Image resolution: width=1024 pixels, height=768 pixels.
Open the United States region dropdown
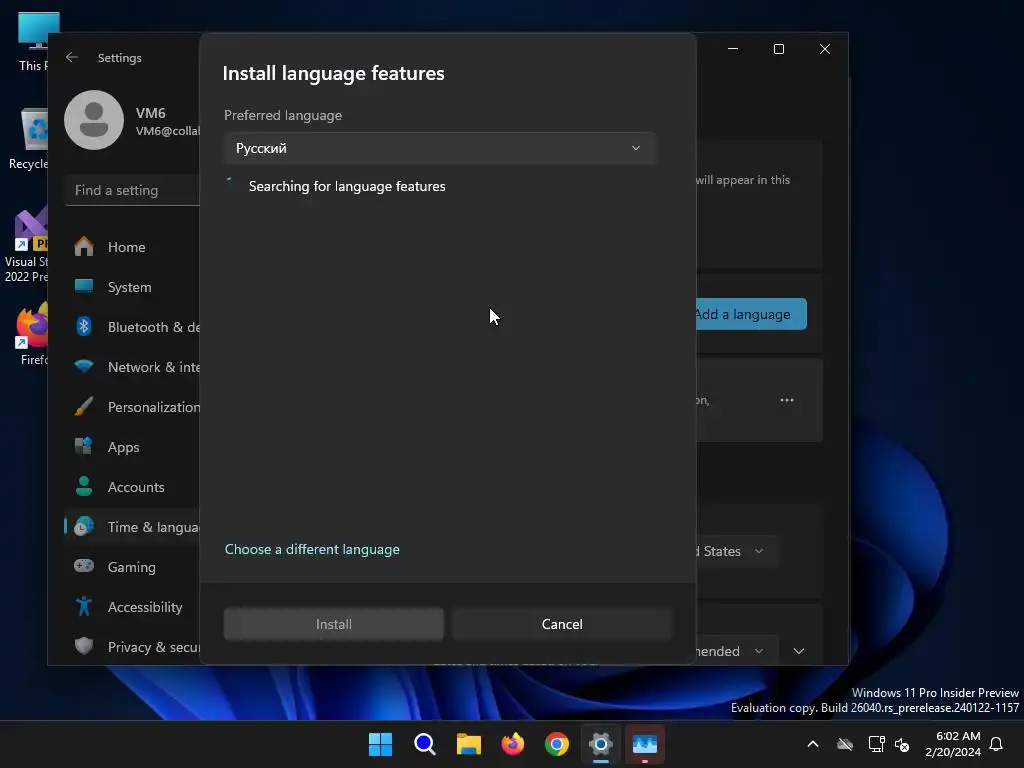pos(737,551)
